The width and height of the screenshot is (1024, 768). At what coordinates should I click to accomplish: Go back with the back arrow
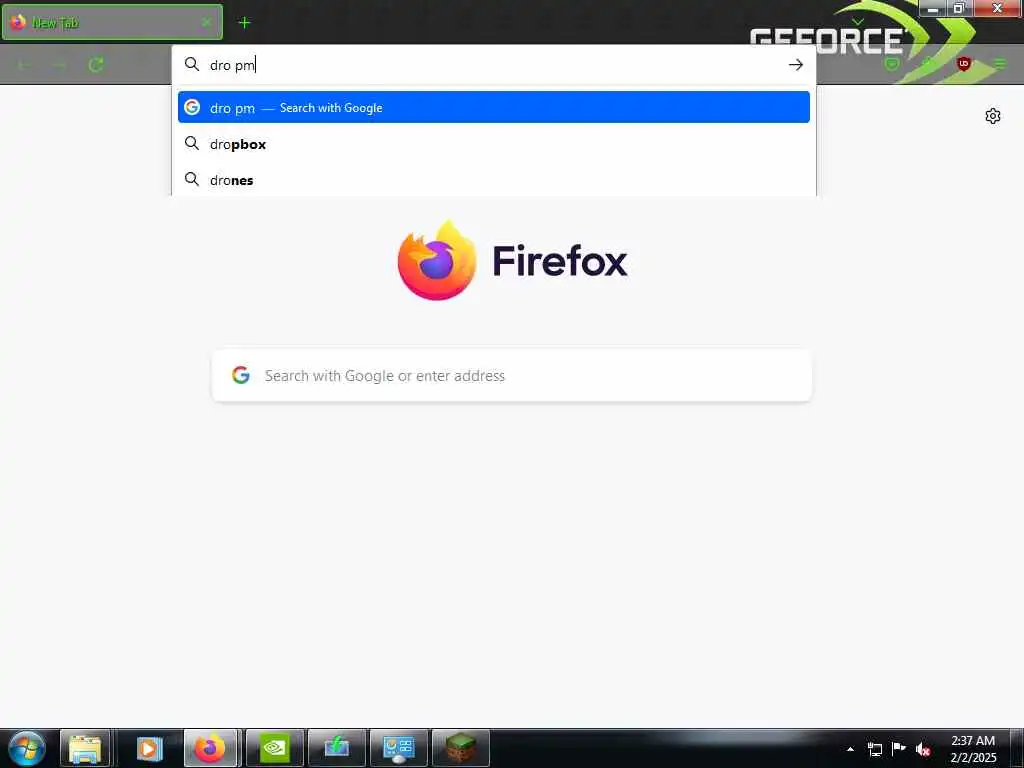tap(25, 65)
